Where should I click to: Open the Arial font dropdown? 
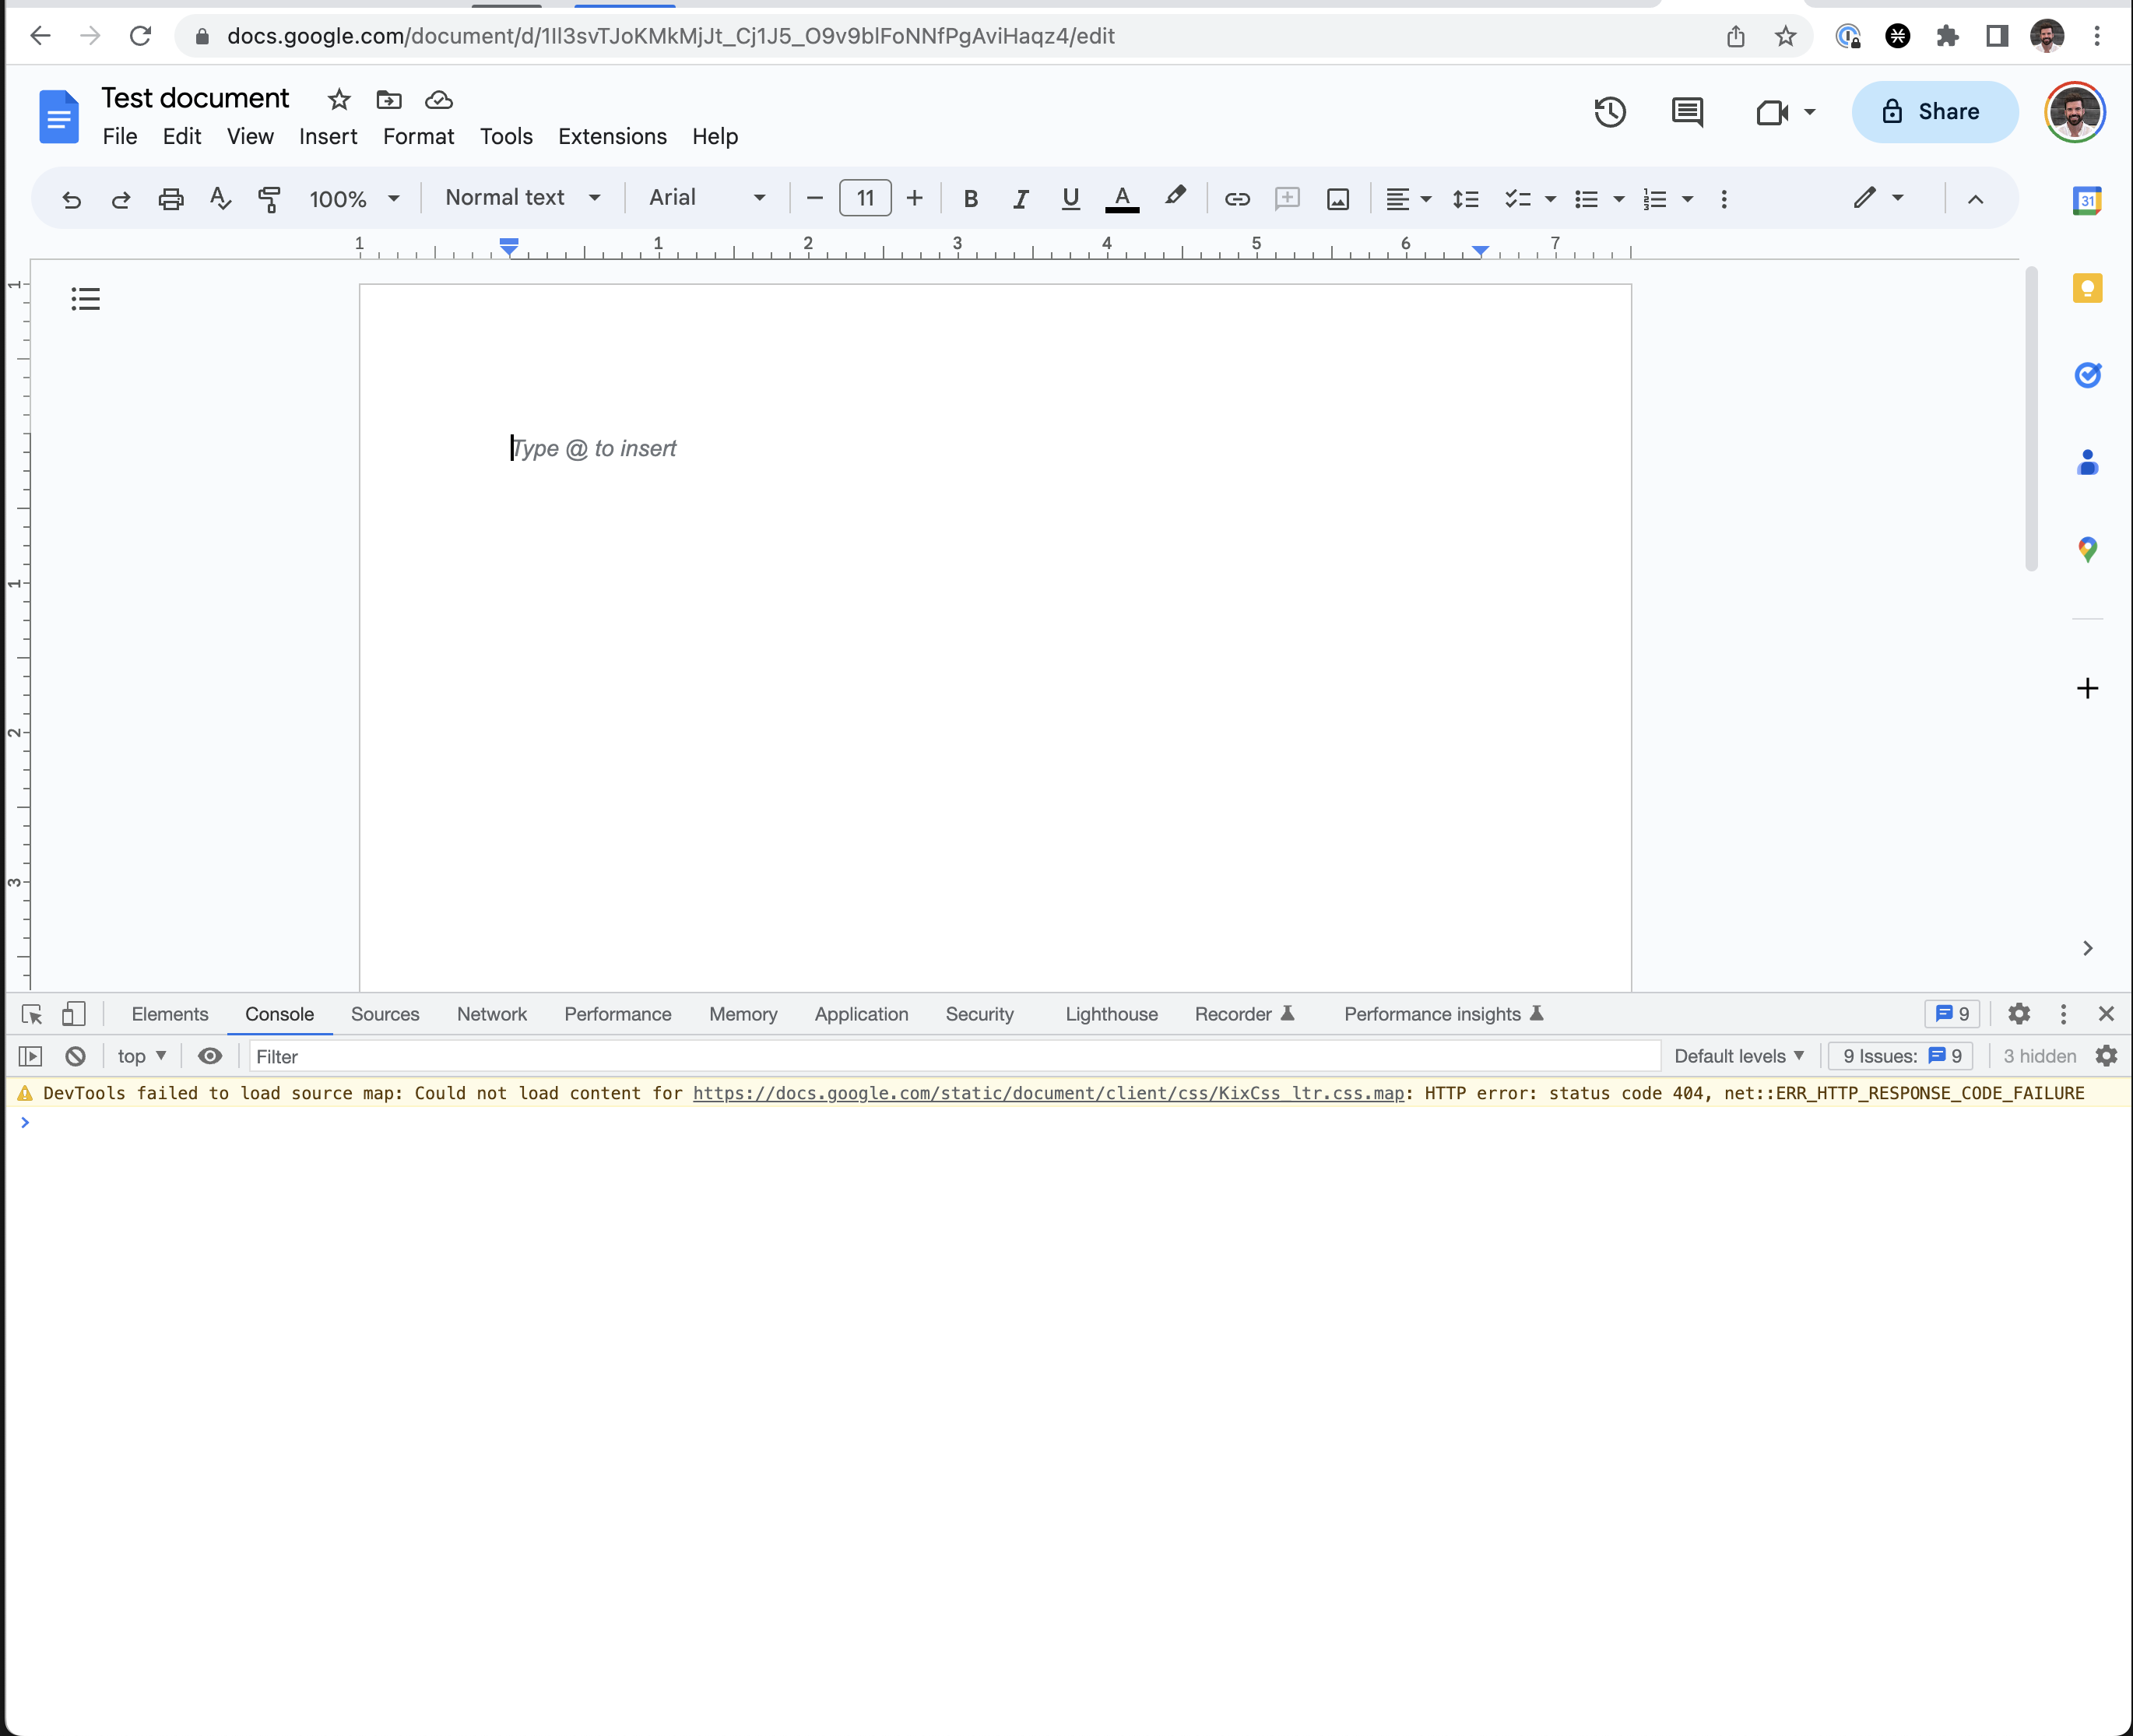point(706,198)
